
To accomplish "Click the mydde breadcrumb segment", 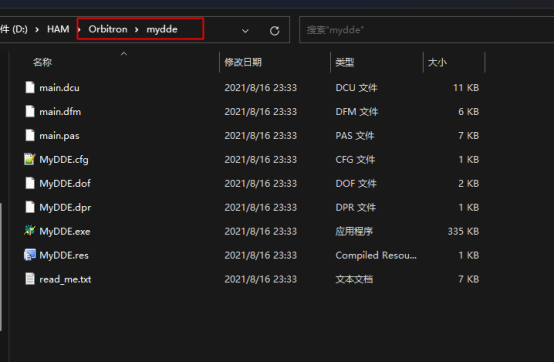I will click(162, 29).
